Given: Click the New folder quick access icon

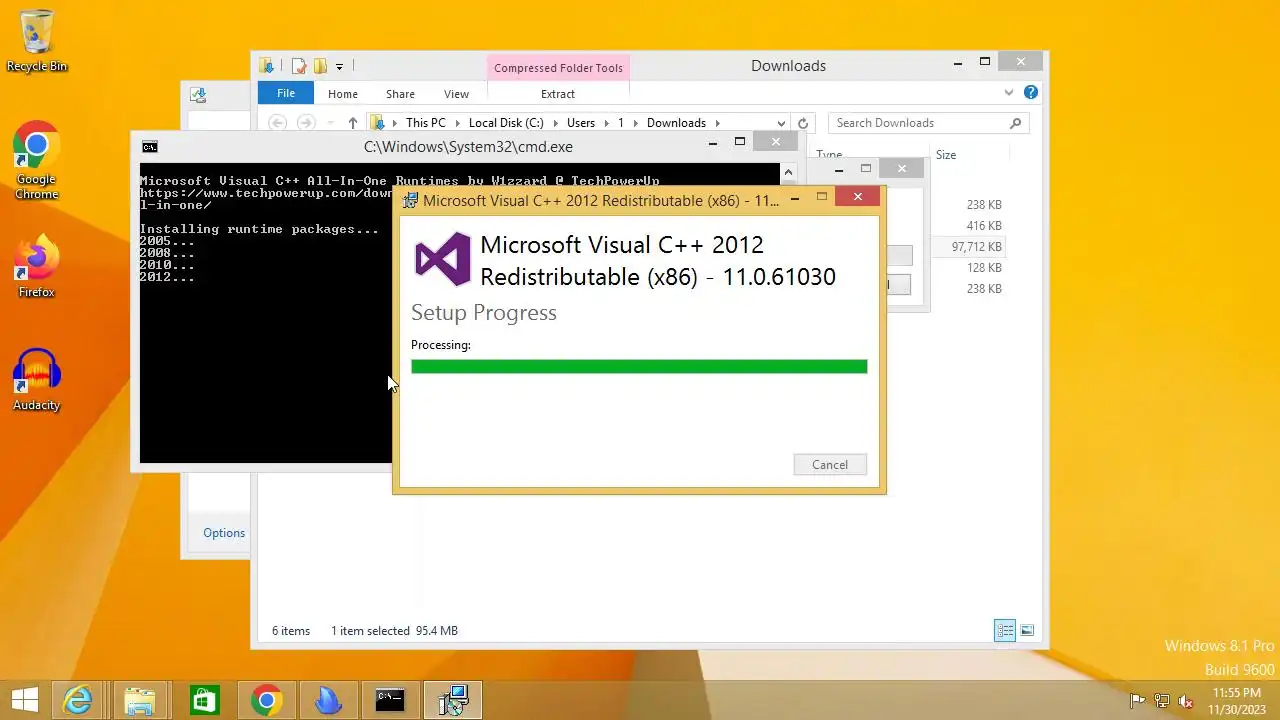Looking at the screenshot, I should [x=320, y=66].
